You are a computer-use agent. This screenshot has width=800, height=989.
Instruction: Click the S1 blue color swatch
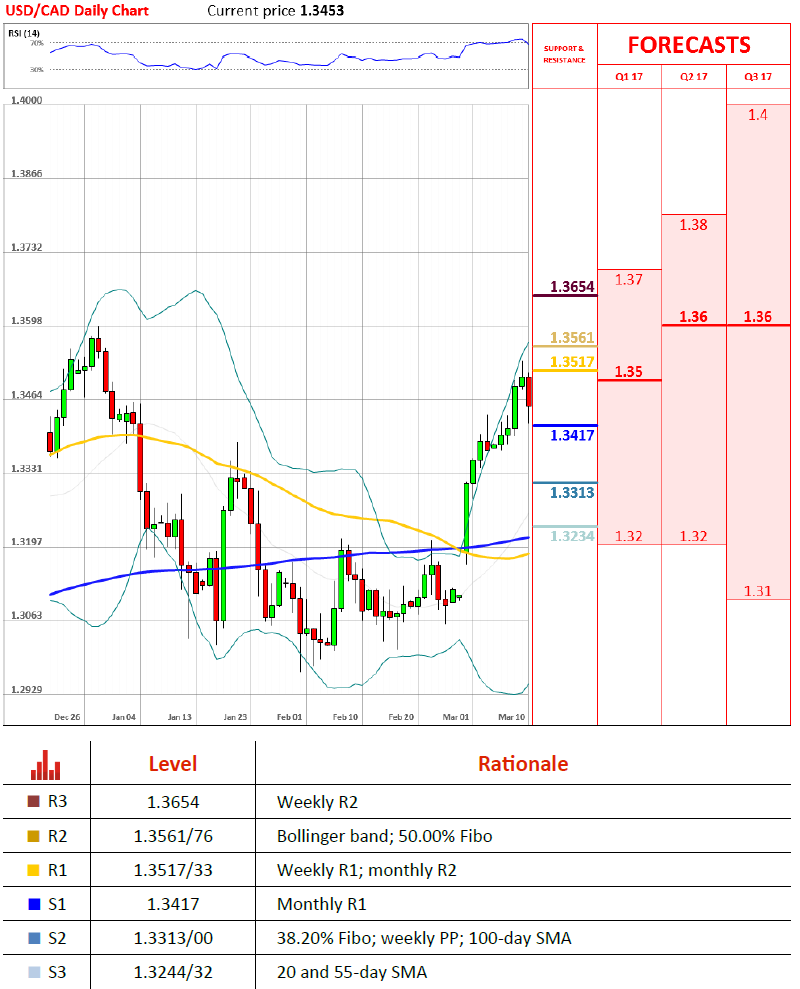34,904
